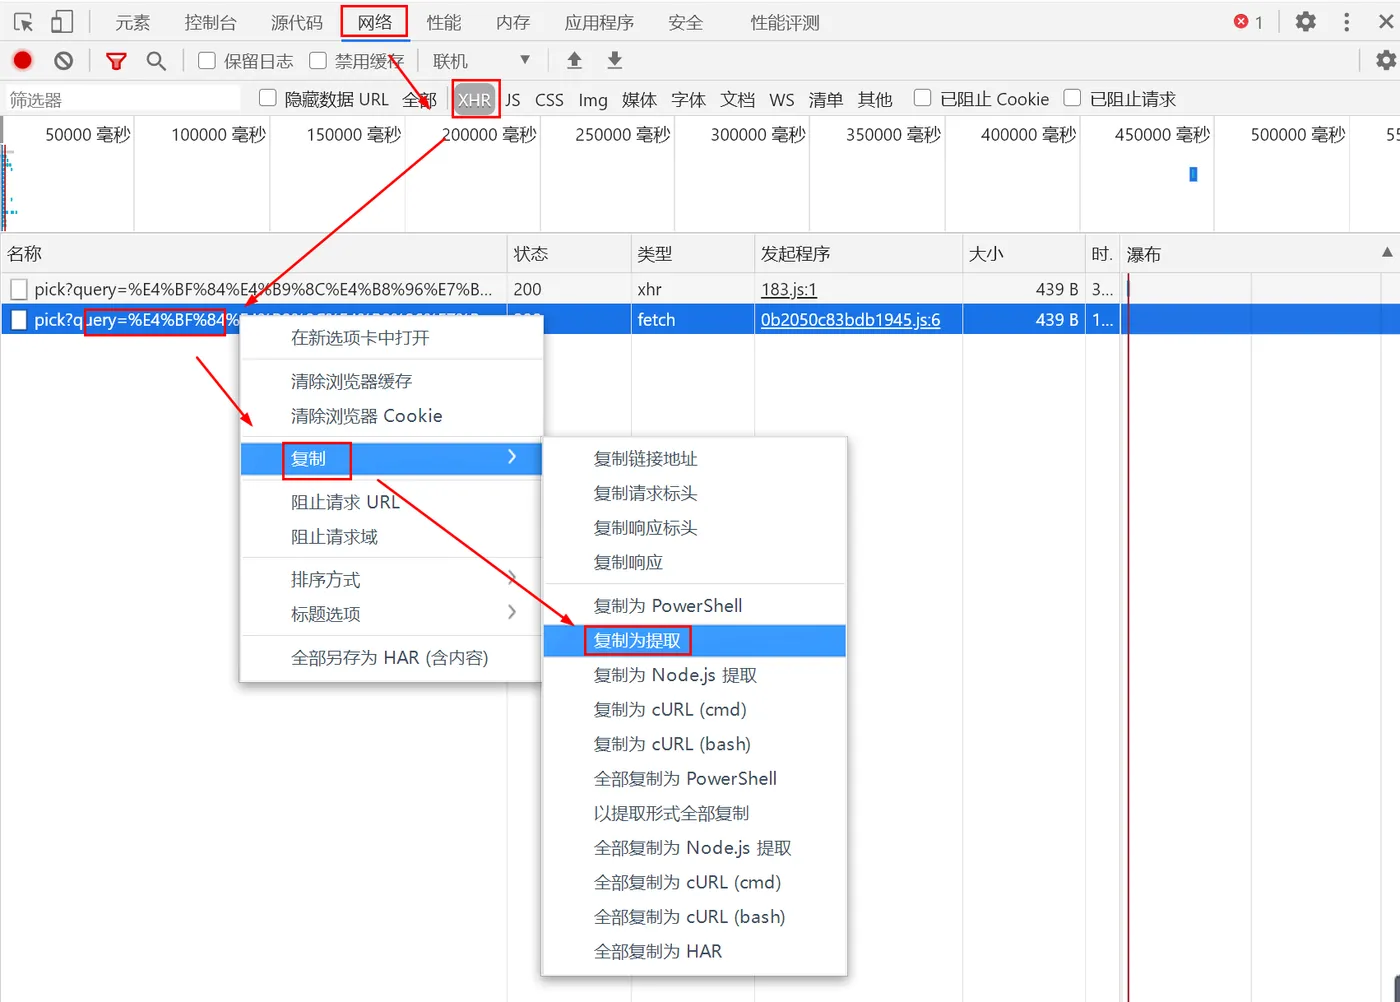This screenshot has width=1400, height=1002.
Task: Choose 在新选项卡中打开 from context menu
Action: tap(392, 338)
